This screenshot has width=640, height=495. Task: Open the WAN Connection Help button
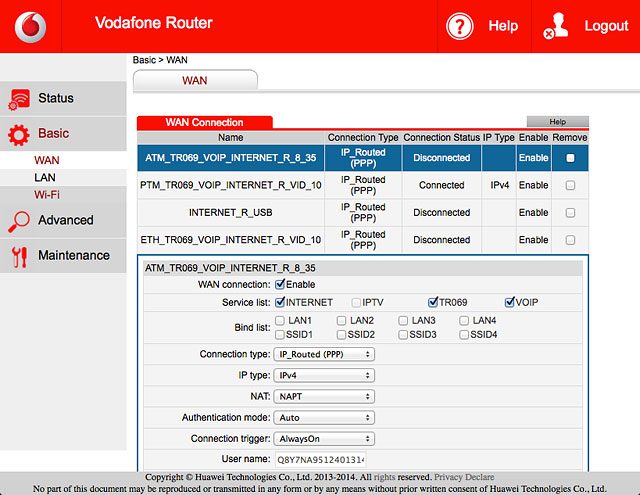point(558,122)
